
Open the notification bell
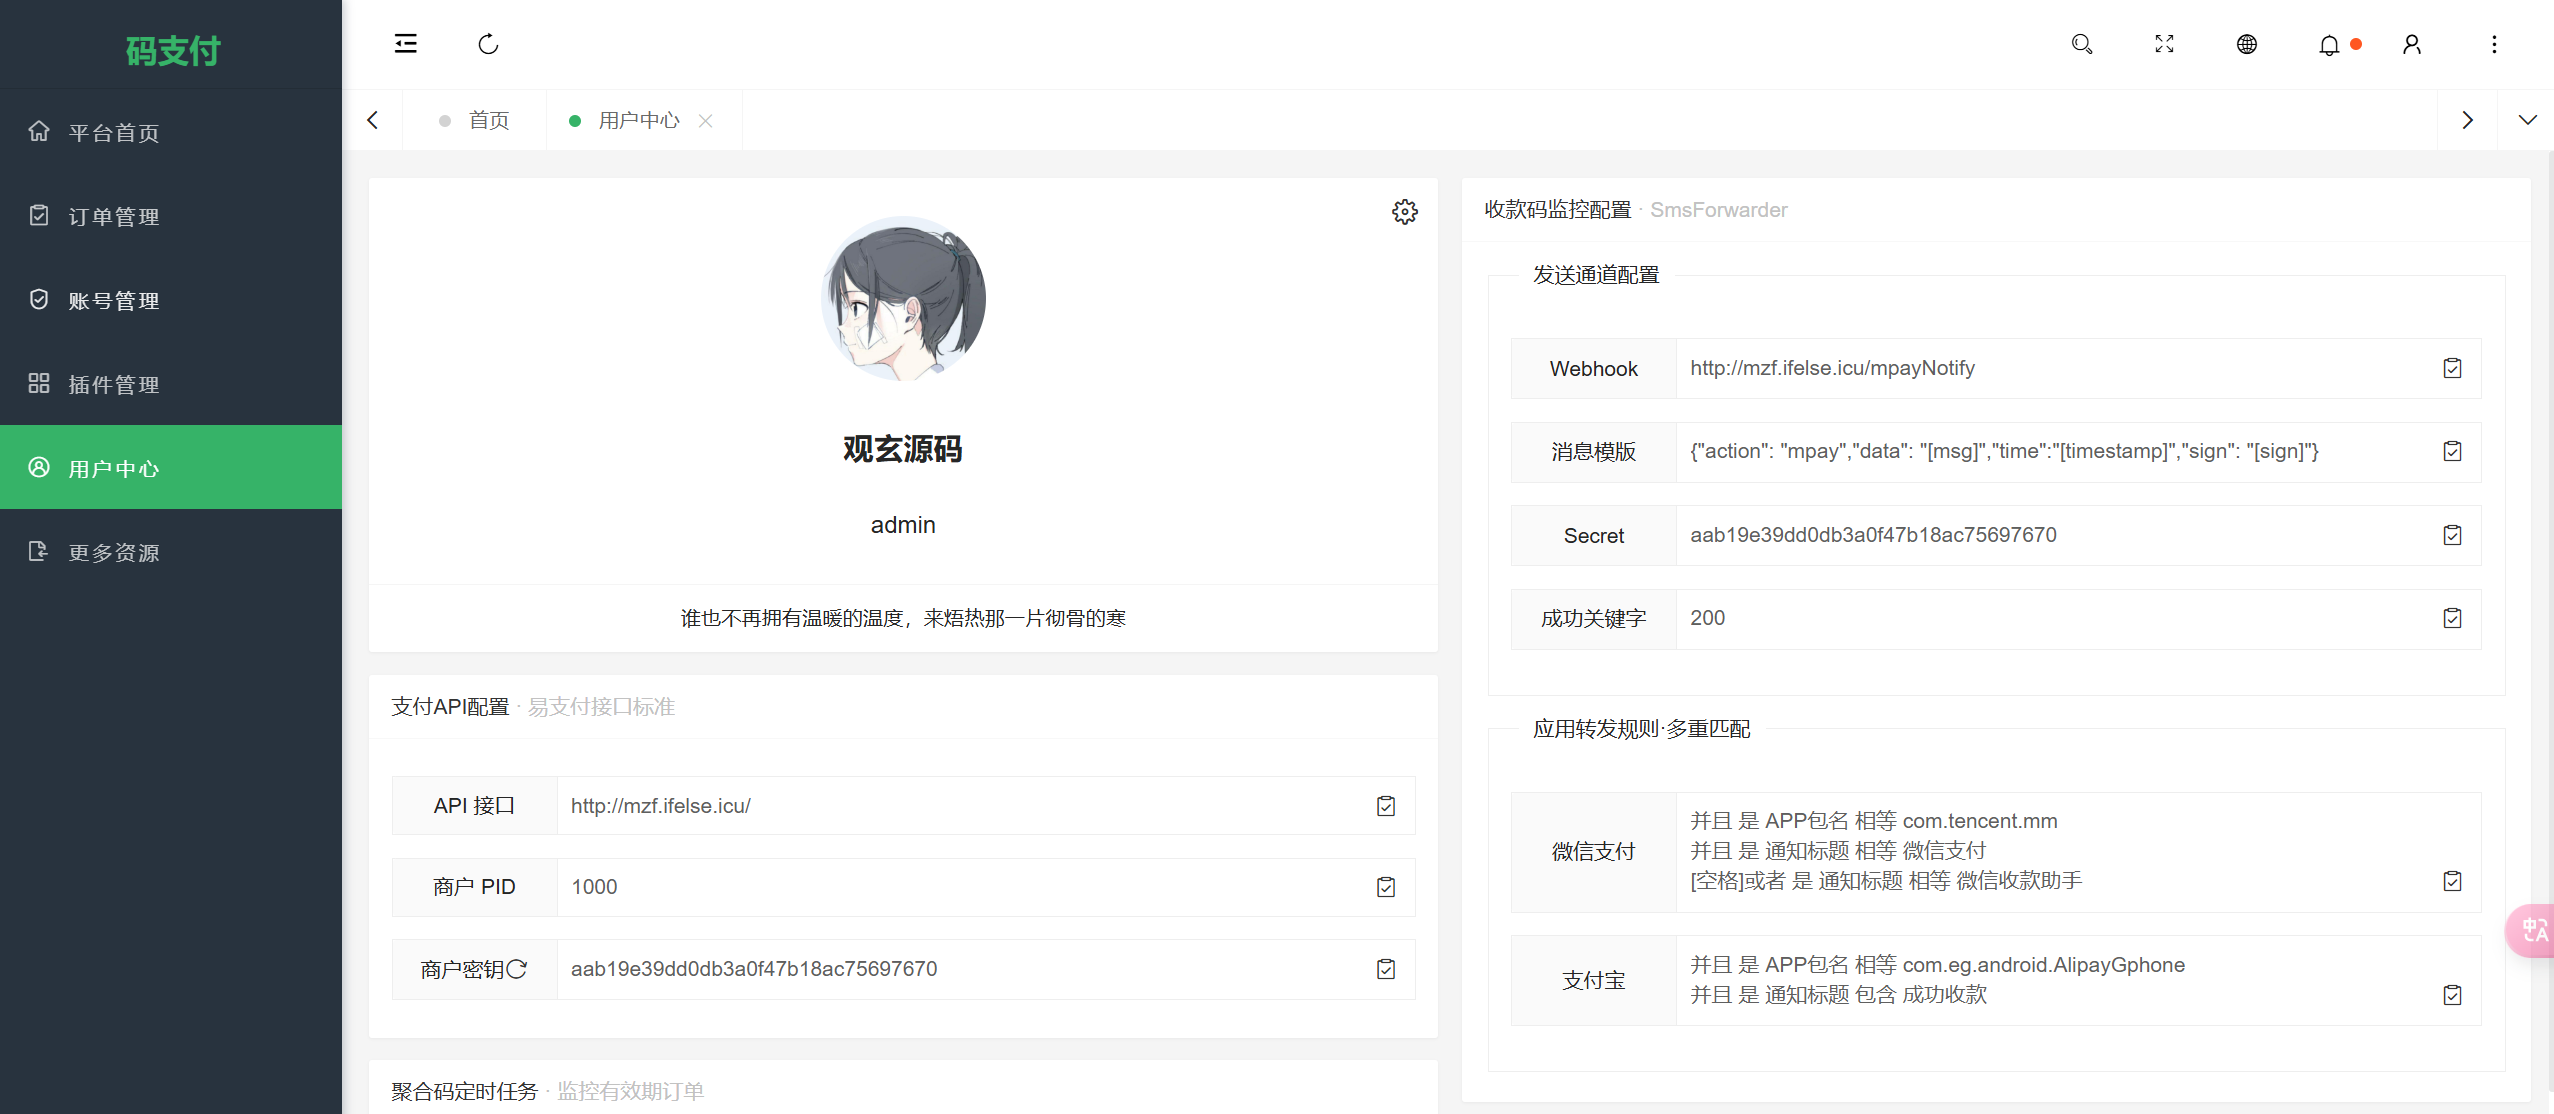click(2329, 45)
